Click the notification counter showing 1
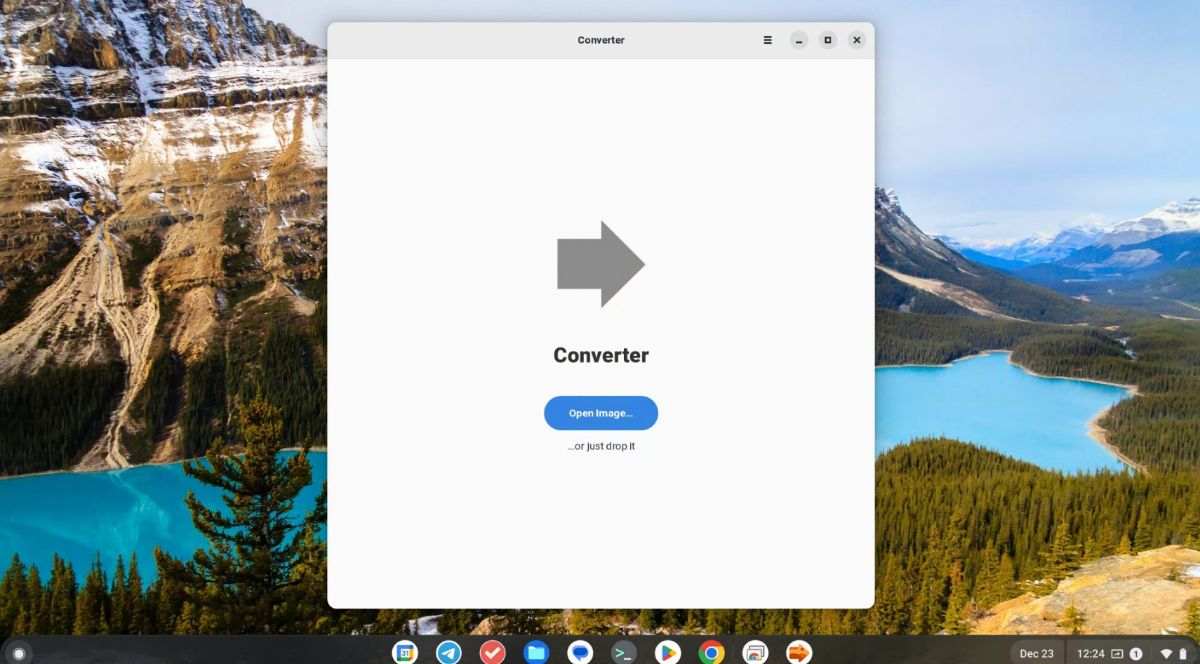Image resolution: width=1200 pixels, height=664 pixels. 1136,653
